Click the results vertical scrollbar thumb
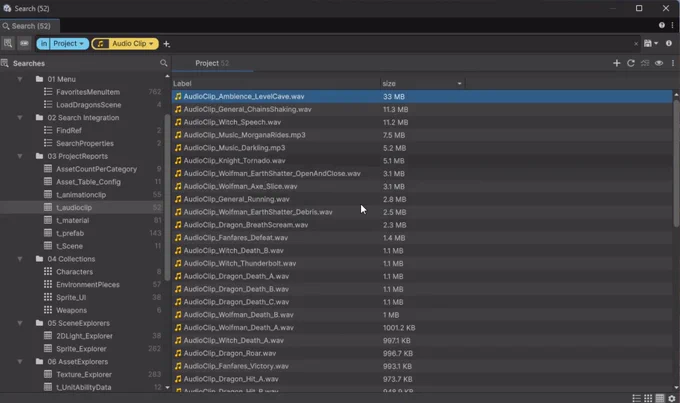This screenshot has height=403, width=680. 676,163
